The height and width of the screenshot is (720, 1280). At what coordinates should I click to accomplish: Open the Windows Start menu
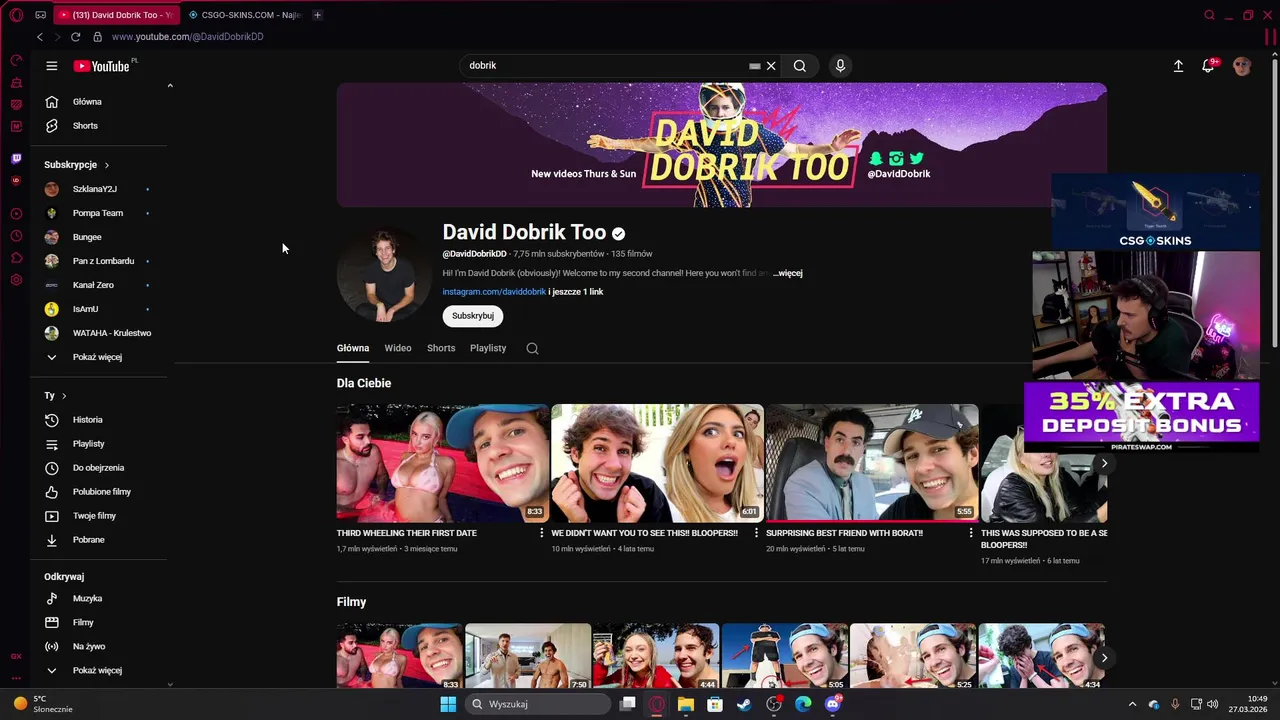(x=448, y=704)
